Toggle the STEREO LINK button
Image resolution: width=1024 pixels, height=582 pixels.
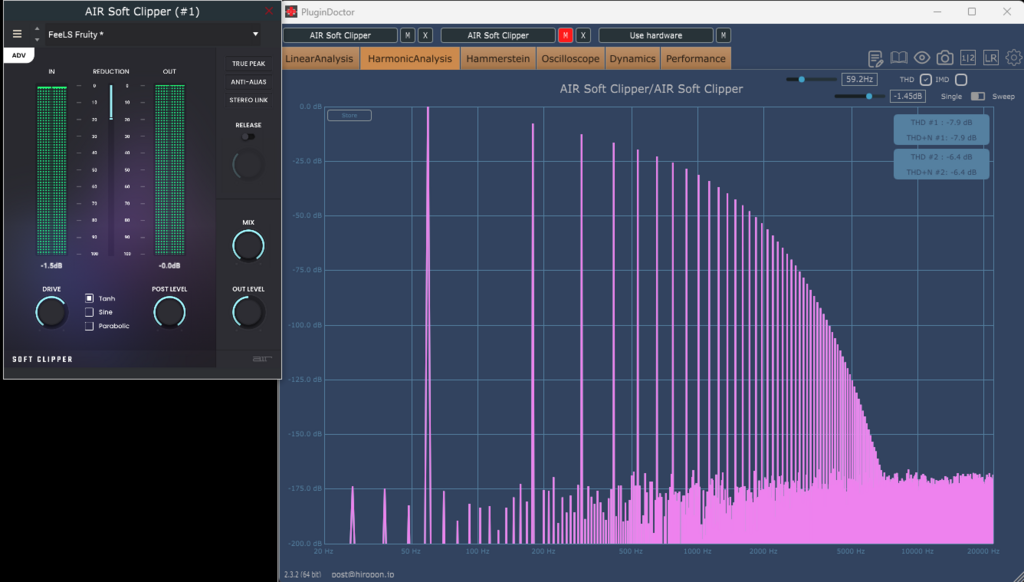click(248, 100)
